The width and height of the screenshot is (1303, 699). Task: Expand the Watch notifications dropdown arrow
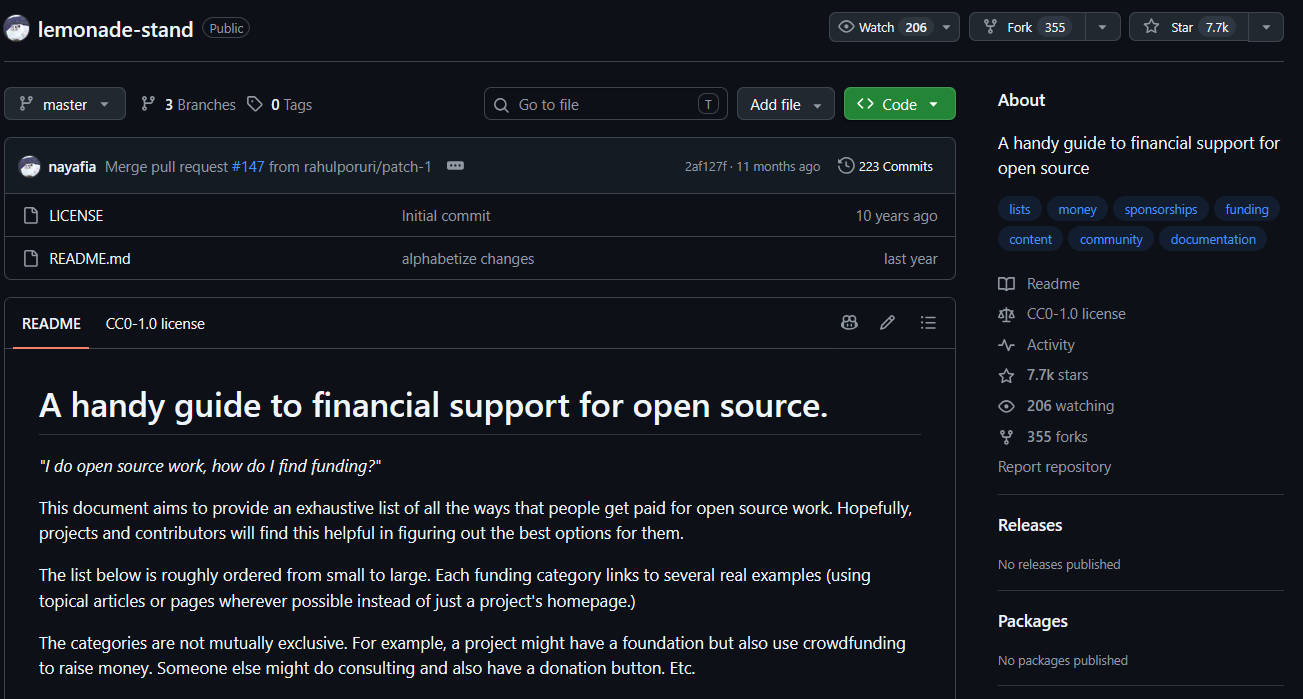click(947, 27)
